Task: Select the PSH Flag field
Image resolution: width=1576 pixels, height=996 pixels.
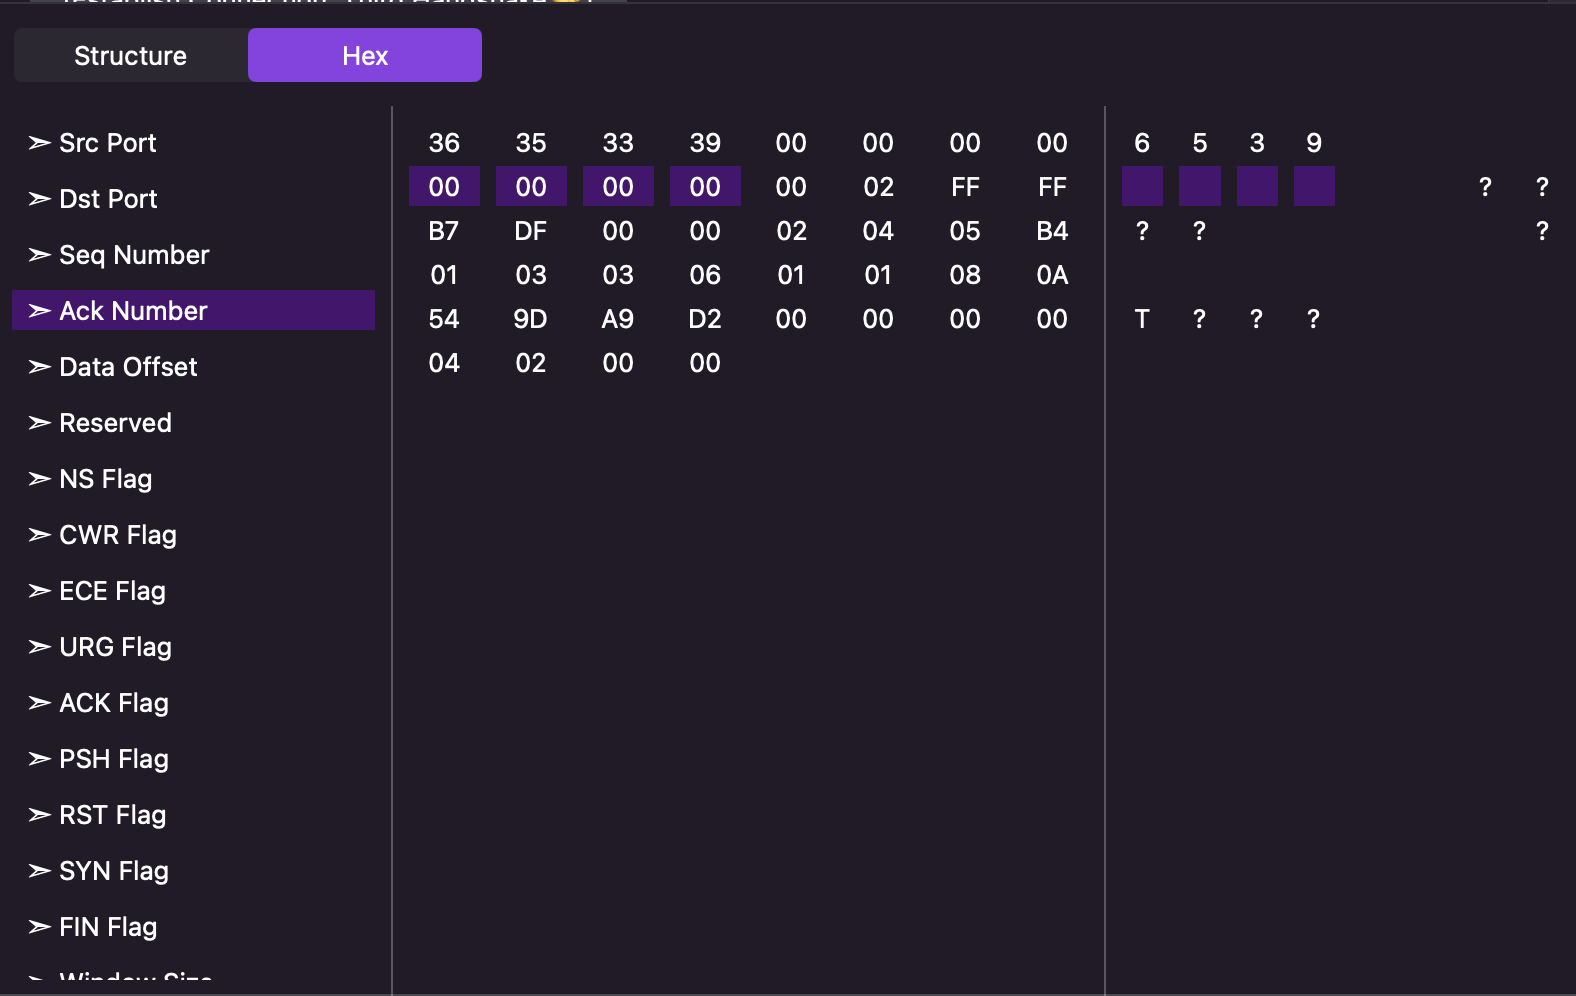Action: click(193, 759)
